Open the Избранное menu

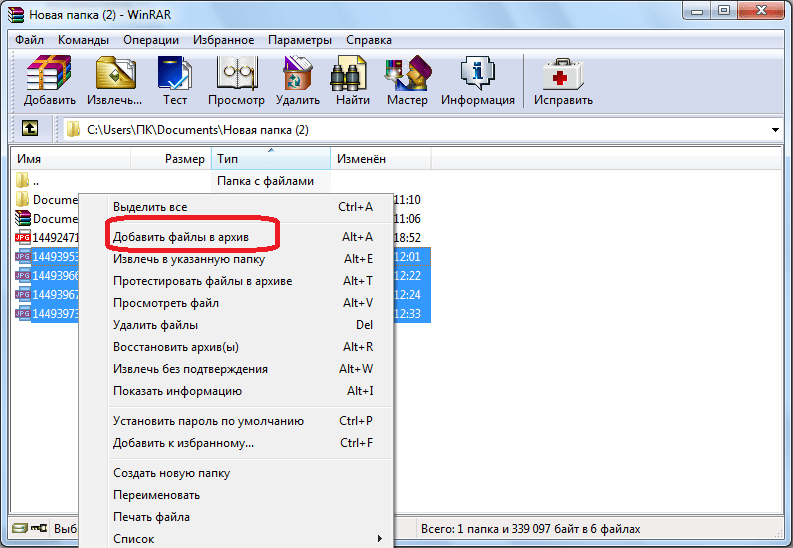tap(224, 40)
